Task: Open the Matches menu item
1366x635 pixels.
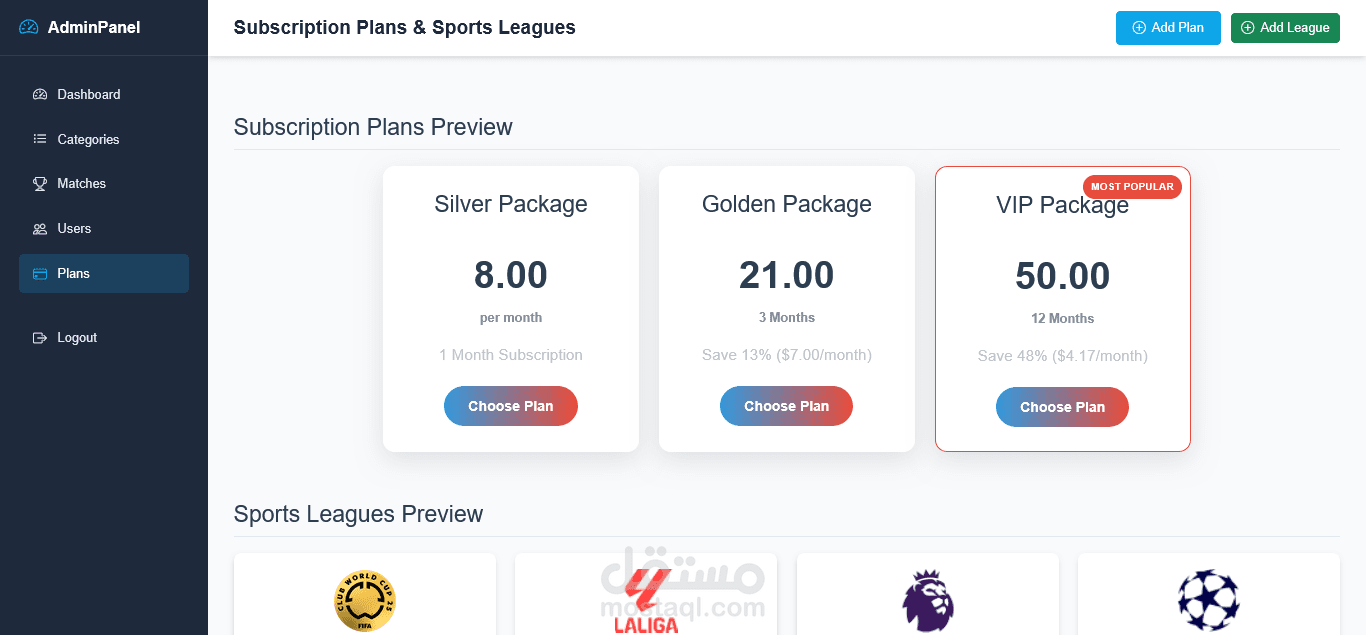Action: click(x=81, y=184)
